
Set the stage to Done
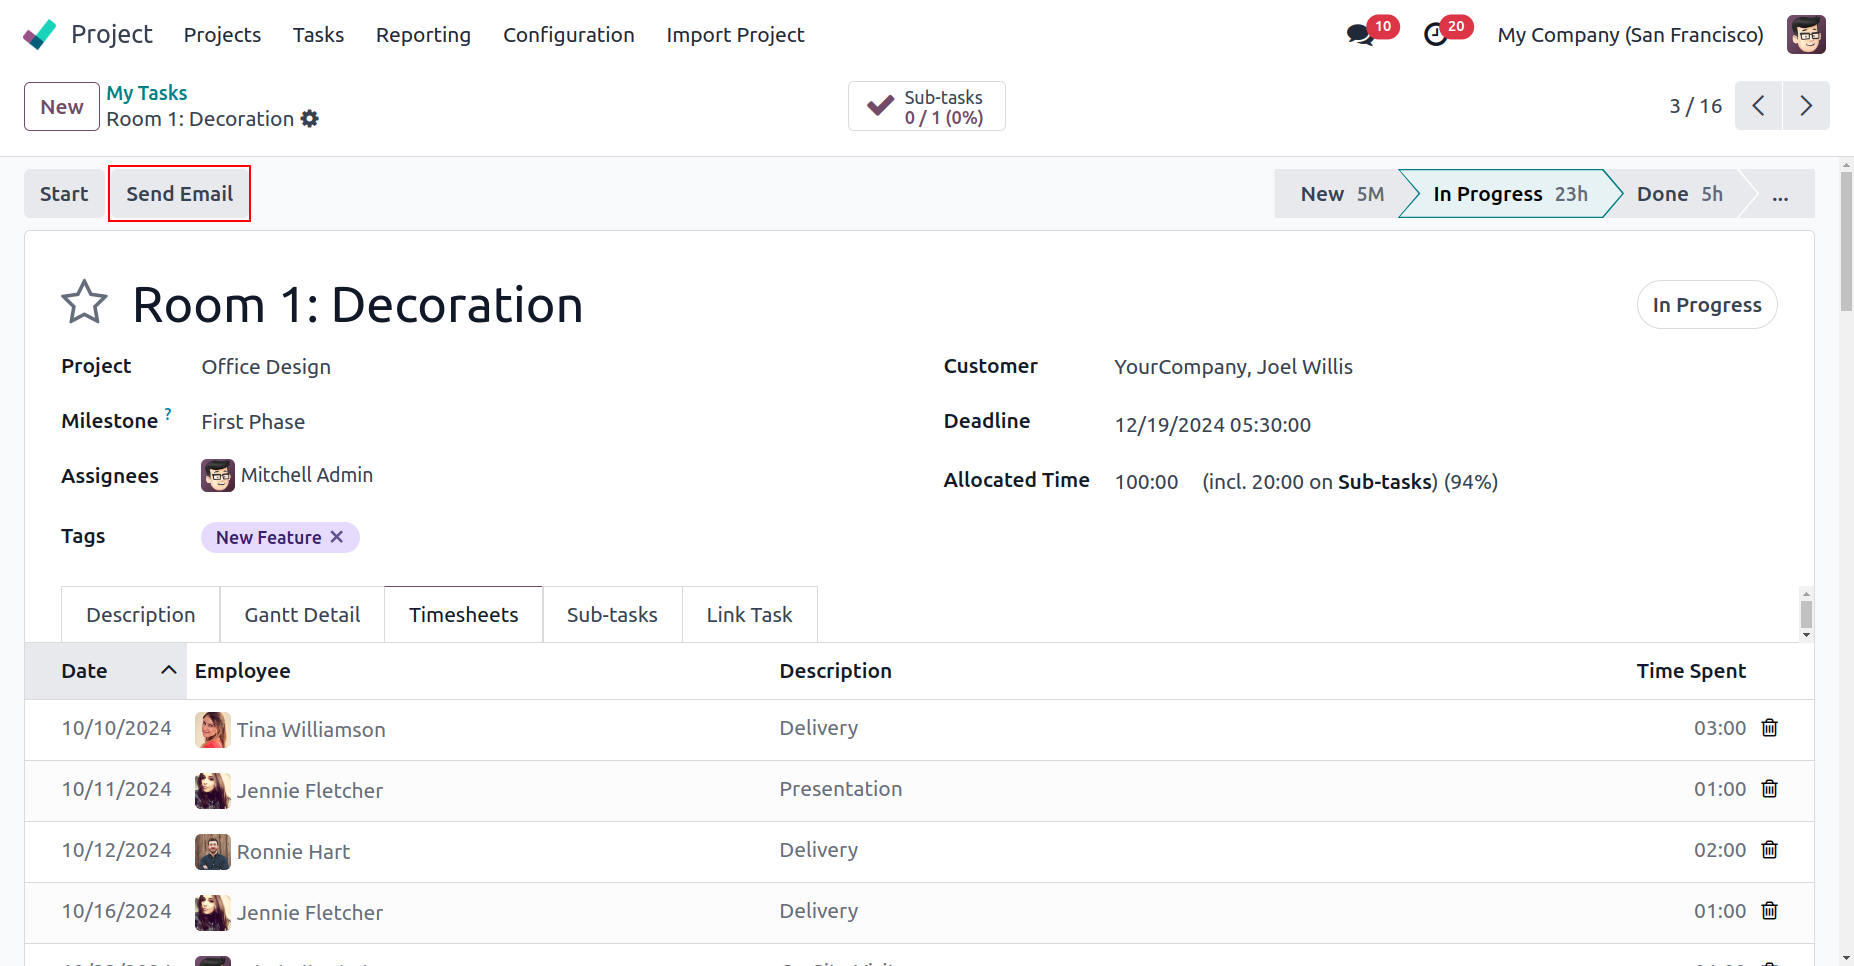click(x=1678, y=194)
